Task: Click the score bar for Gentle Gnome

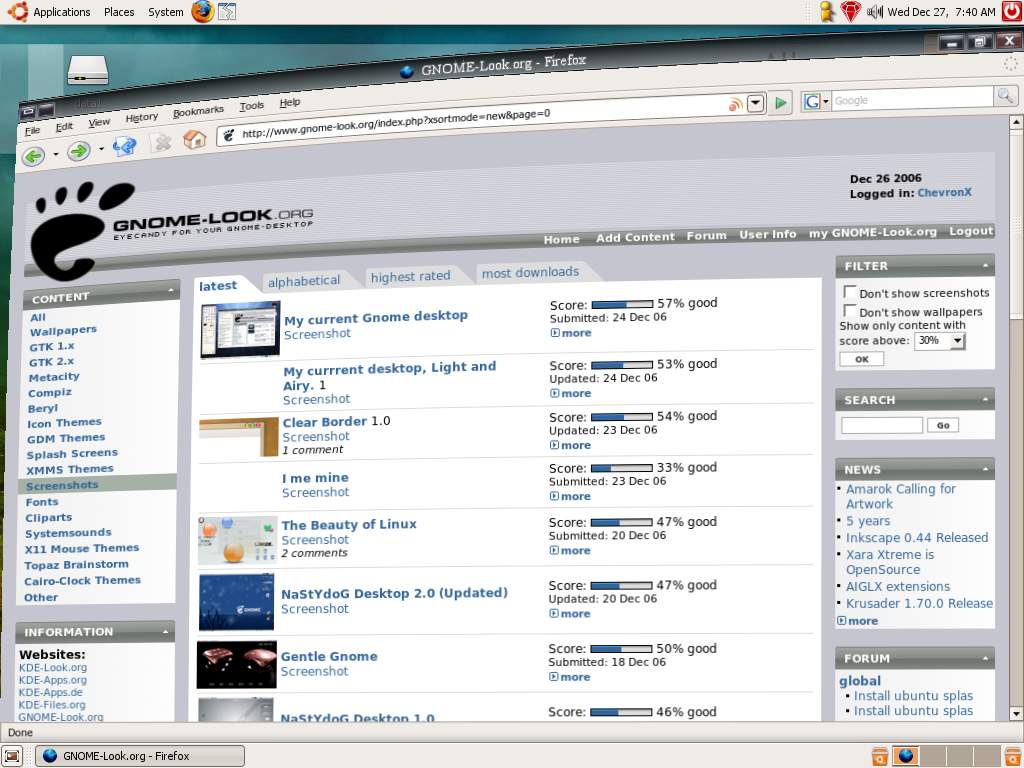Action: click(x=621, y=648)
